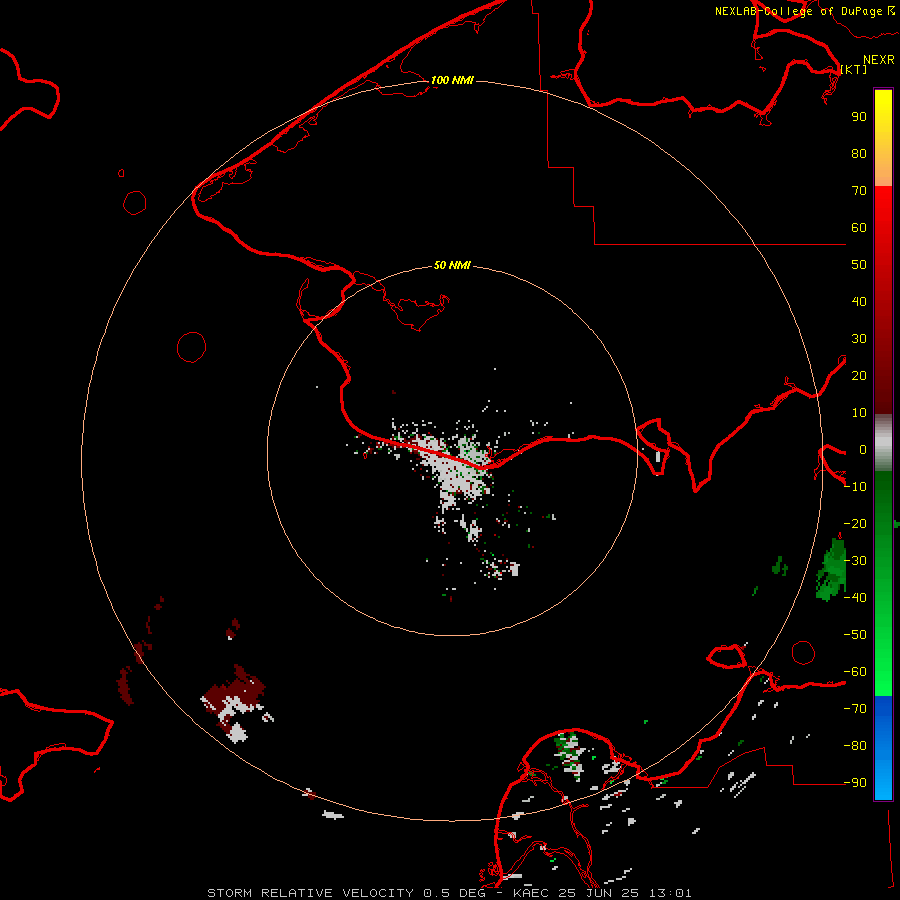Image resolution: width=900 pixels, height=900 pixels.
Task: Click the "13:01" timestamp
Action: (670, 893)
